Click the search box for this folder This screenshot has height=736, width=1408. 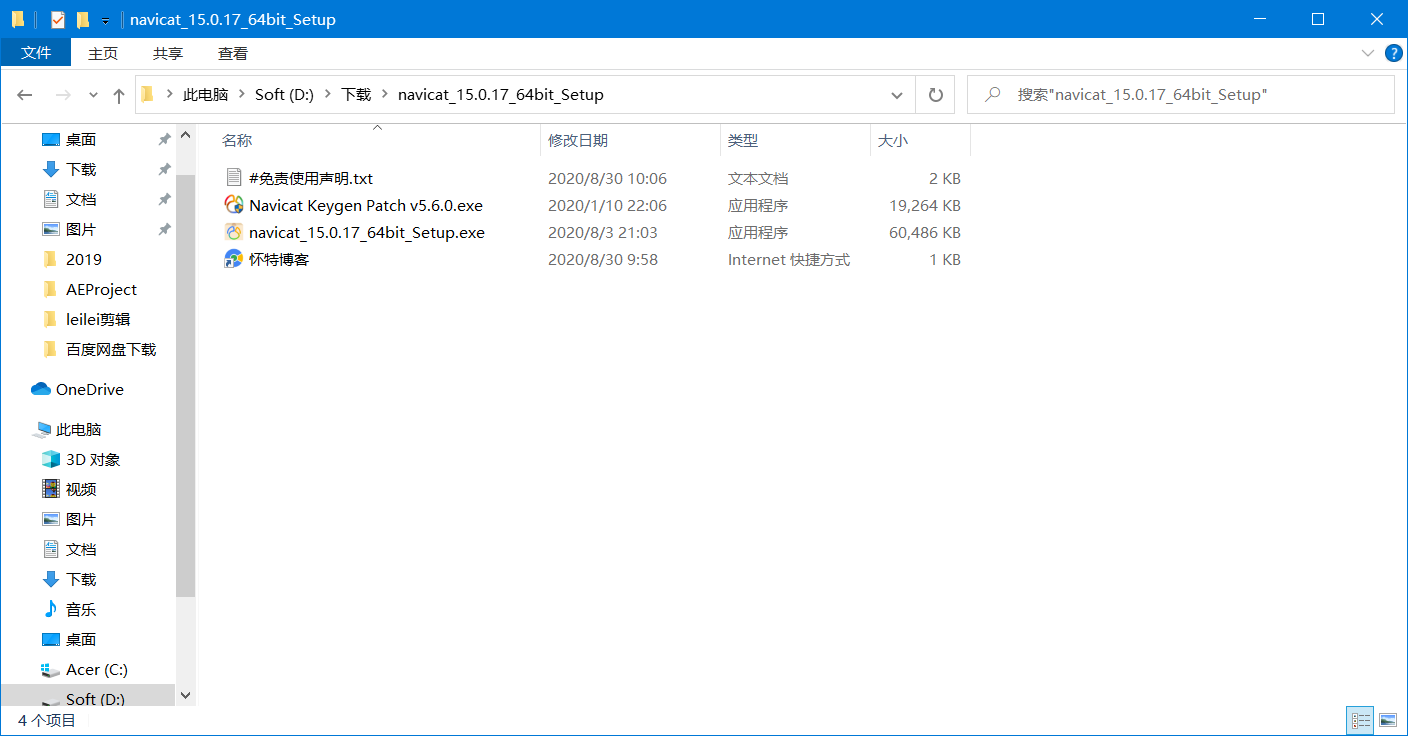tap(1180, 95)
